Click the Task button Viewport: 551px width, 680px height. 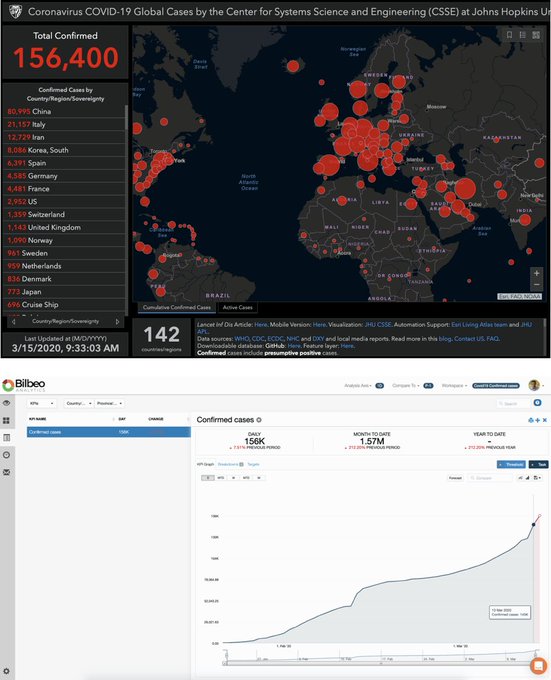click(539, 464)
